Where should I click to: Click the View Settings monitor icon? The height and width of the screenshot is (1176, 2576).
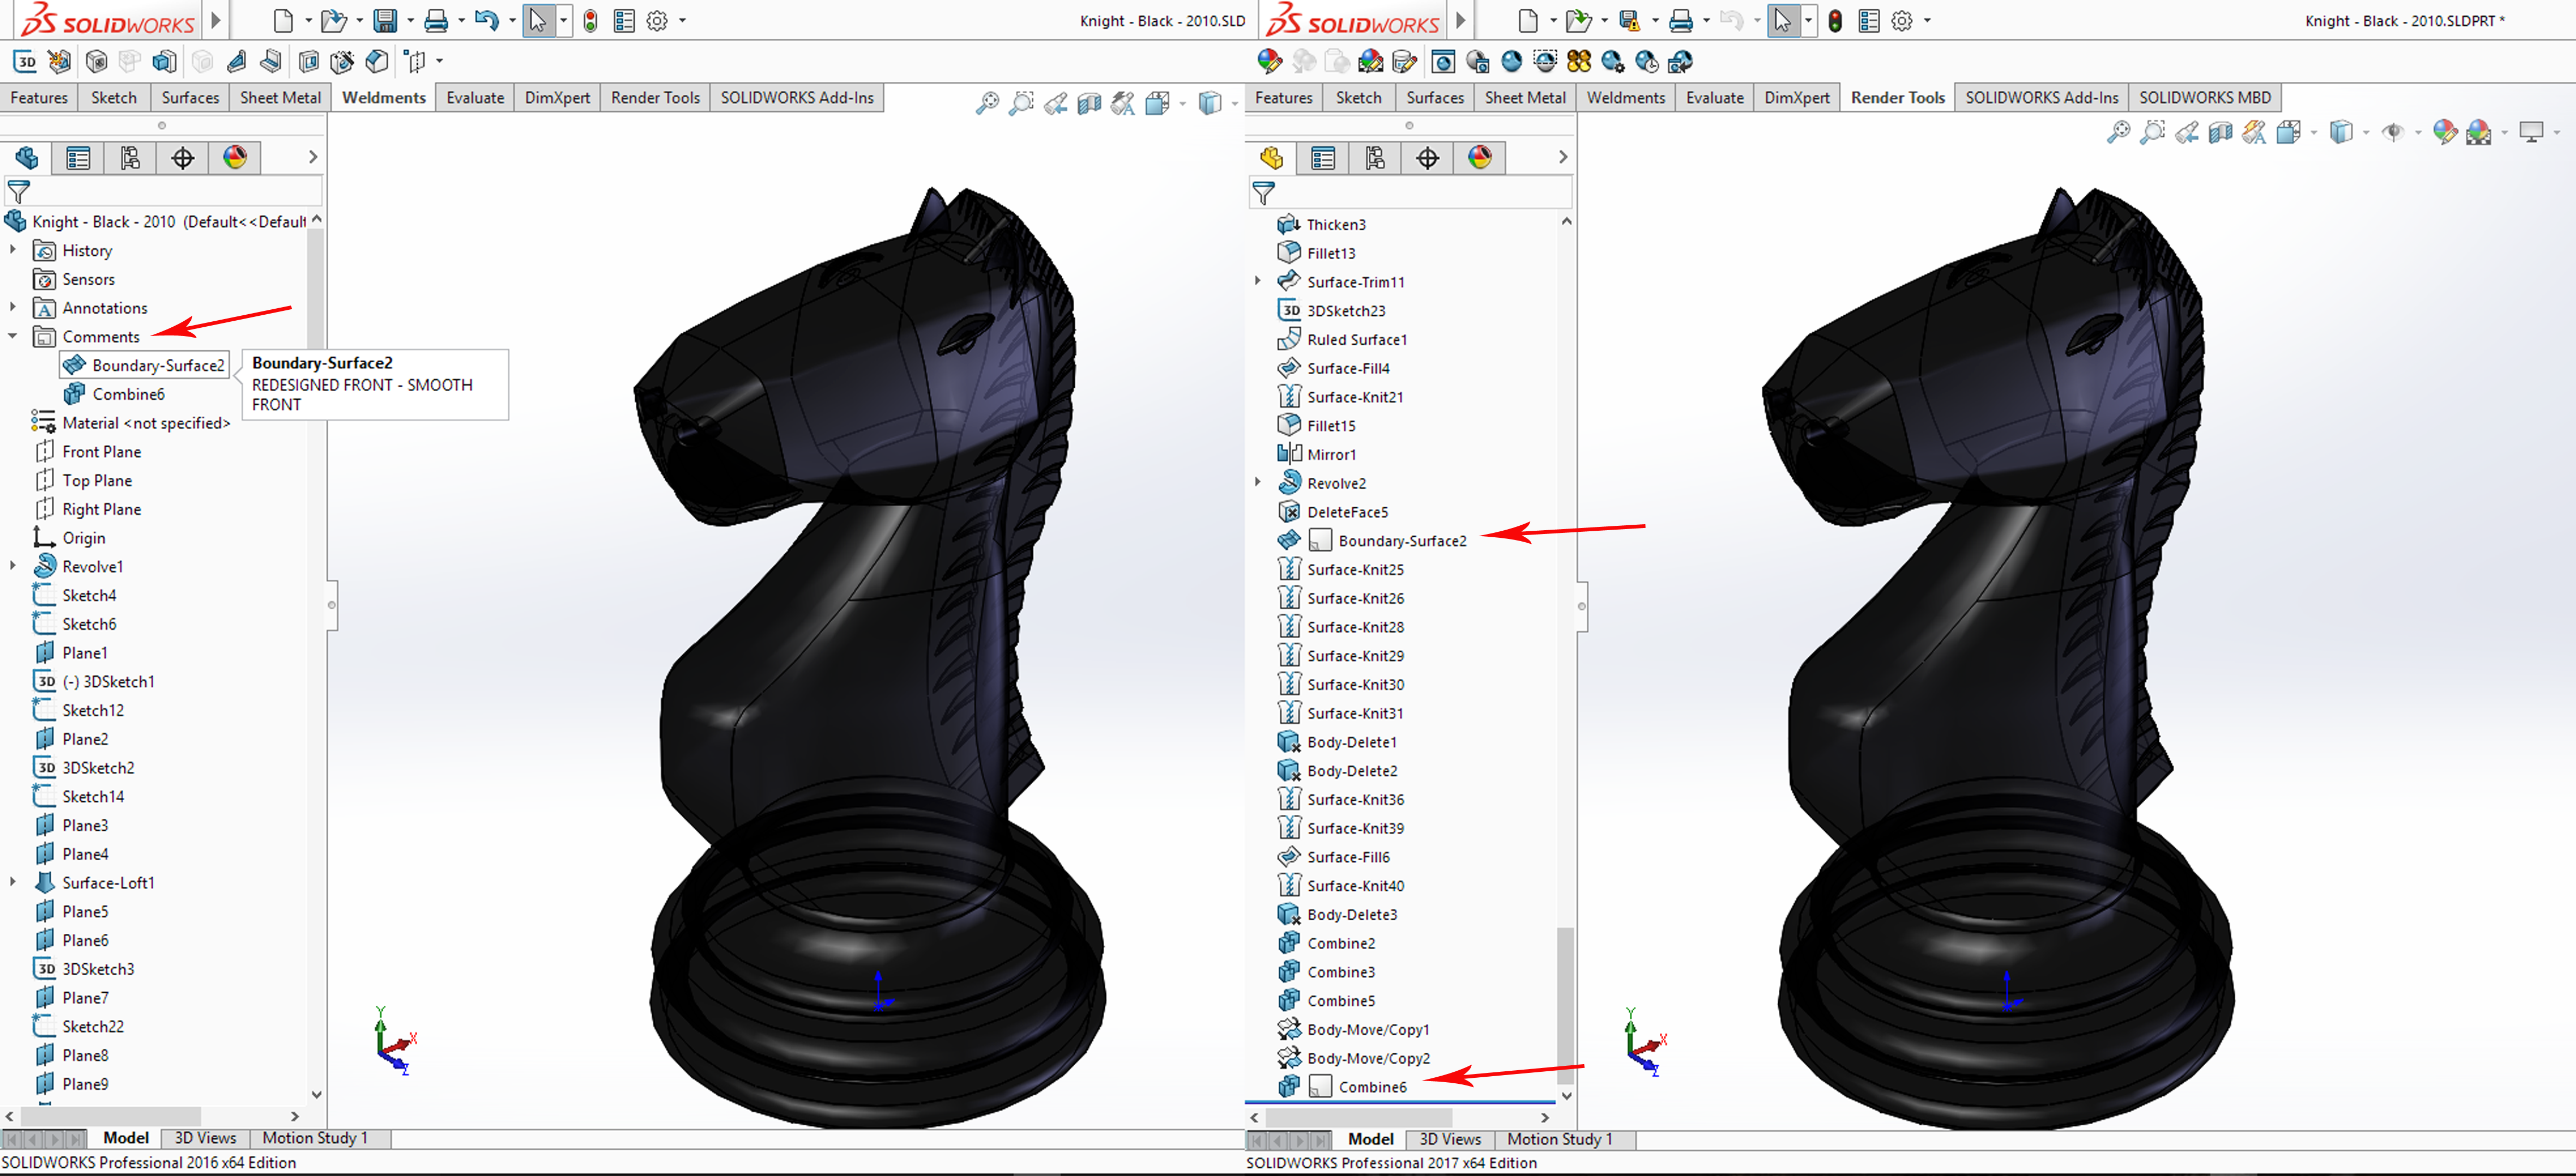[x=2531, y=132]
